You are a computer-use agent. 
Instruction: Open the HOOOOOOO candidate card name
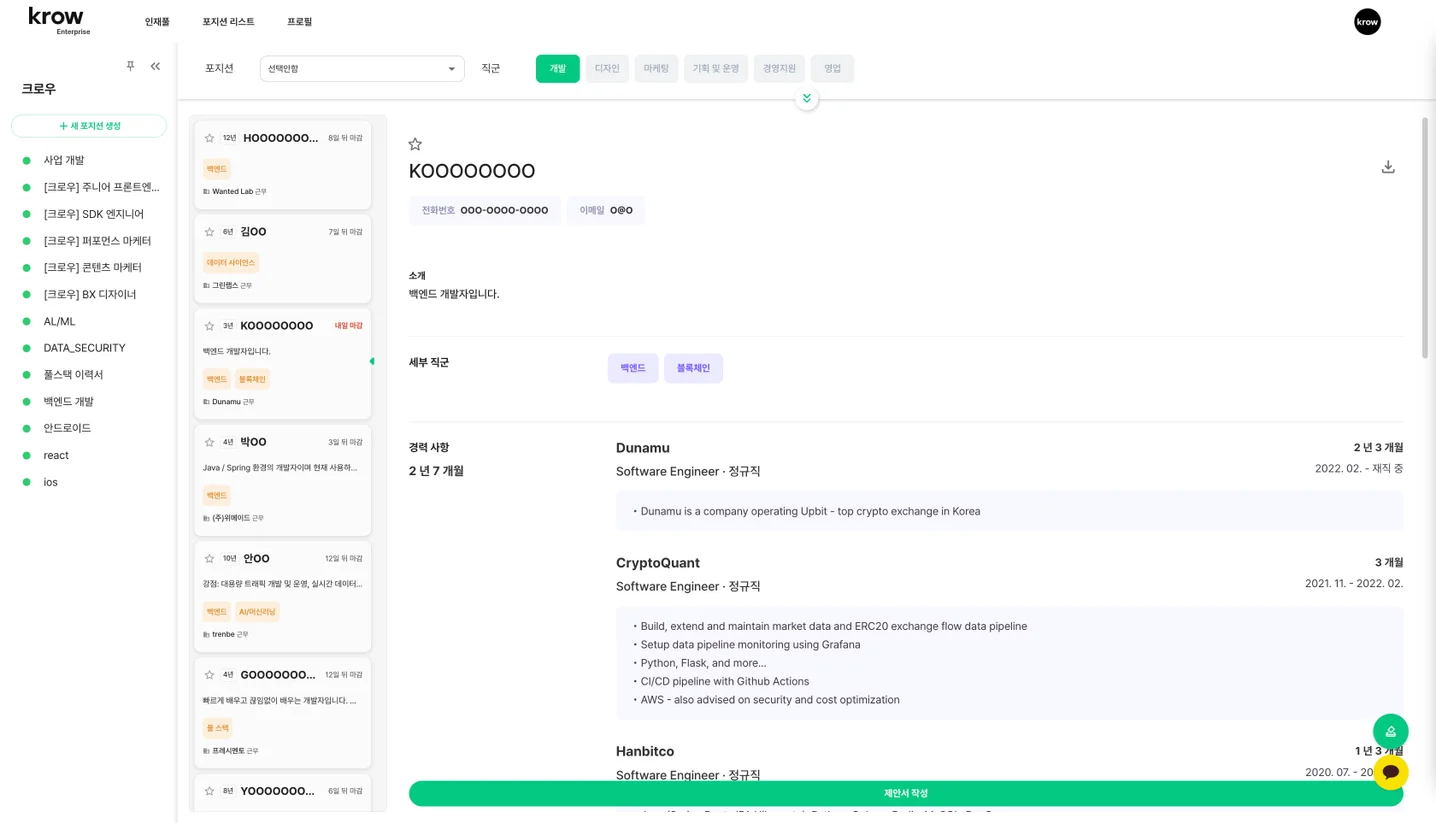tap(281, 138)
